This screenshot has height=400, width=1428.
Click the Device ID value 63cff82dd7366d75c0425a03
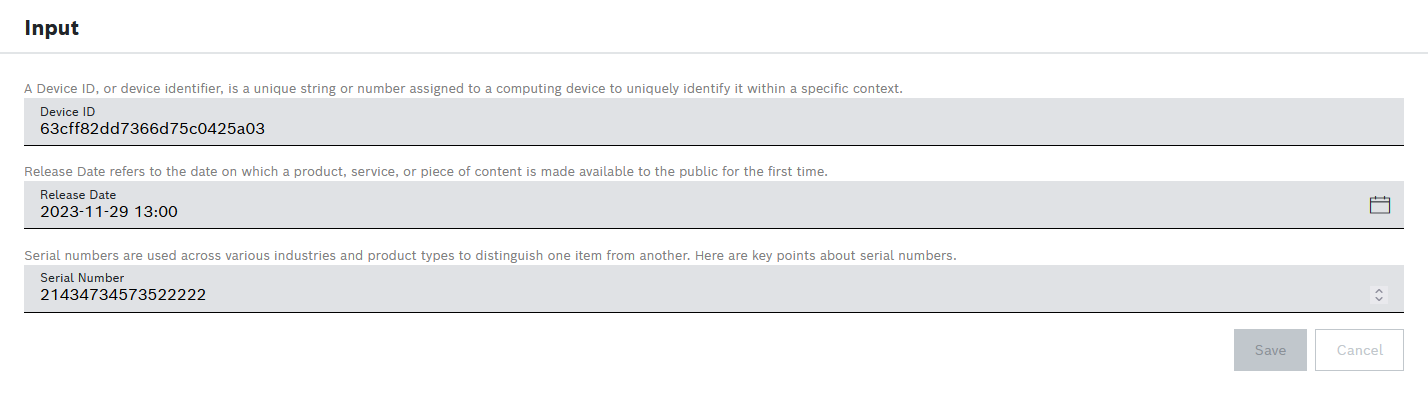click(x=152, y=129)
